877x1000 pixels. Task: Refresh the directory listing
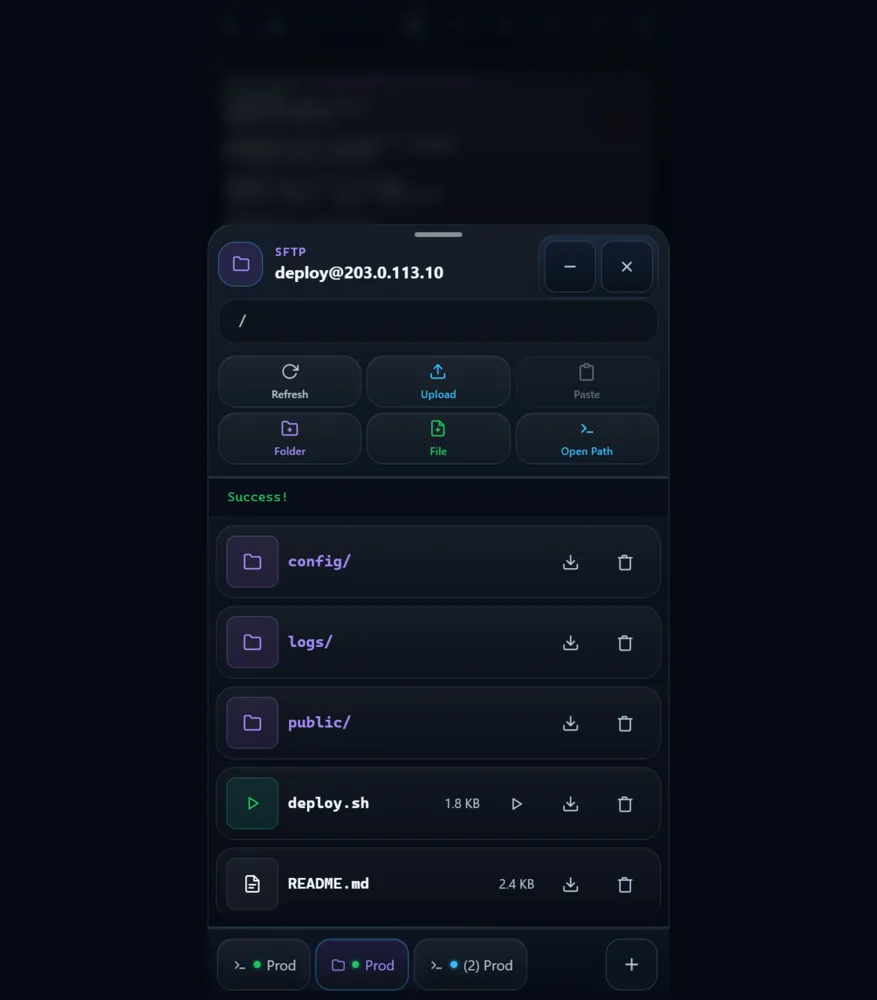click(290, 381)
